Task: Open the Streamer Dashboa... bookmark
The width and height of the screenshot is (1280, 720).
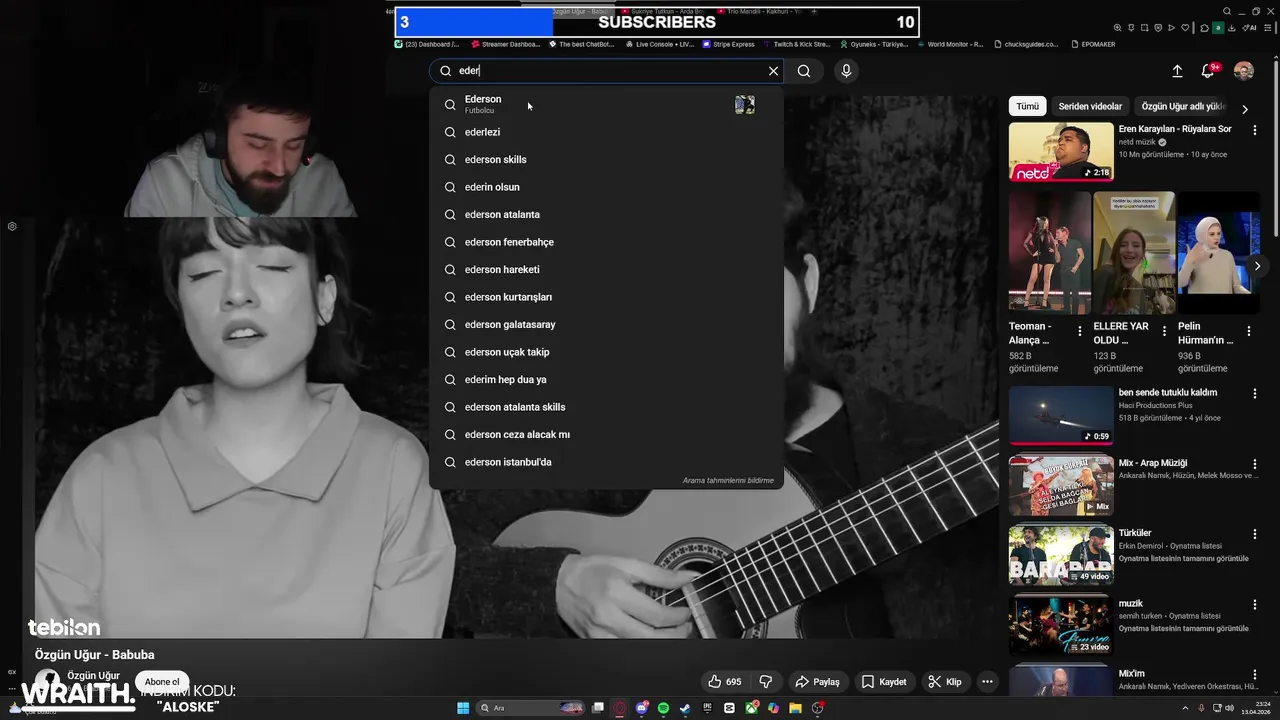Action: click(x=504, y=44)
